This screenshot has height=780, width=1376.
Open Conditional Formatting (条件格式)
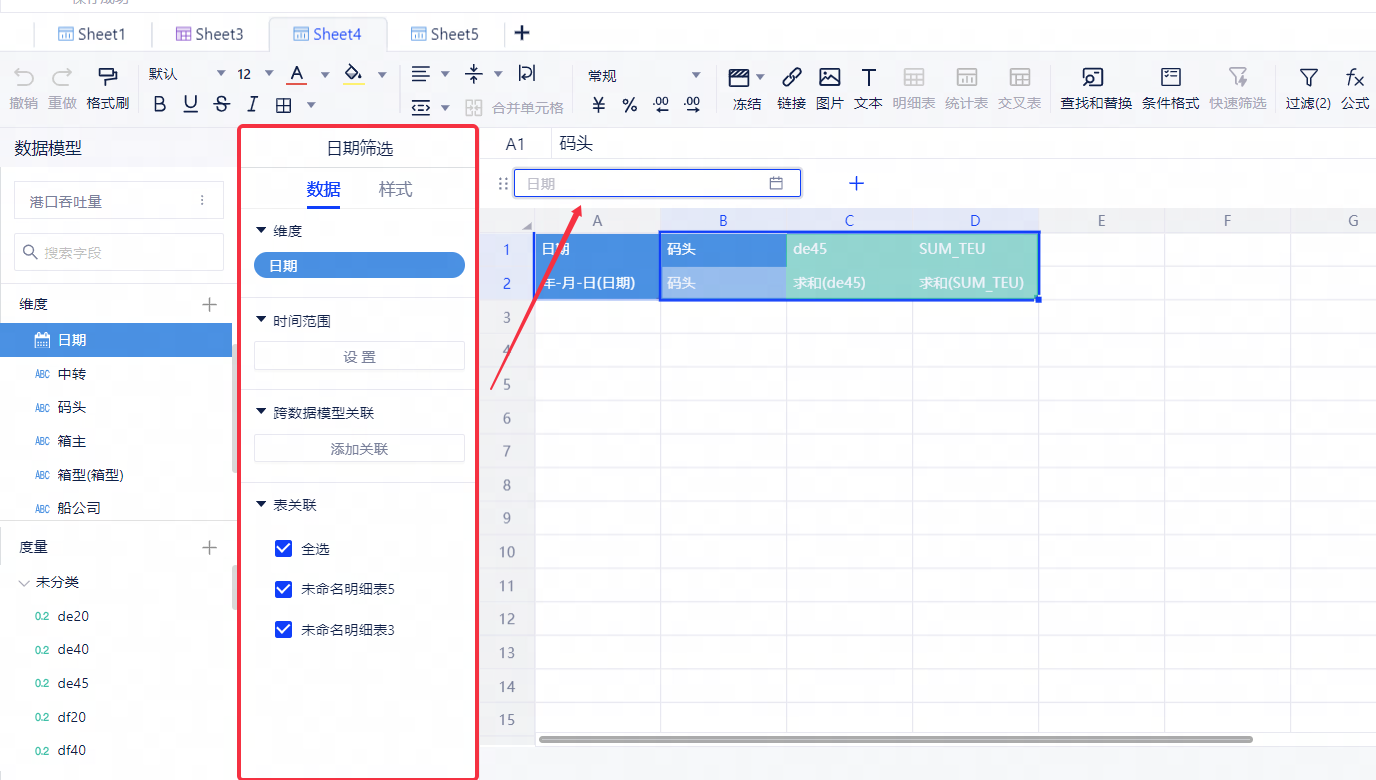[1170, 78]
